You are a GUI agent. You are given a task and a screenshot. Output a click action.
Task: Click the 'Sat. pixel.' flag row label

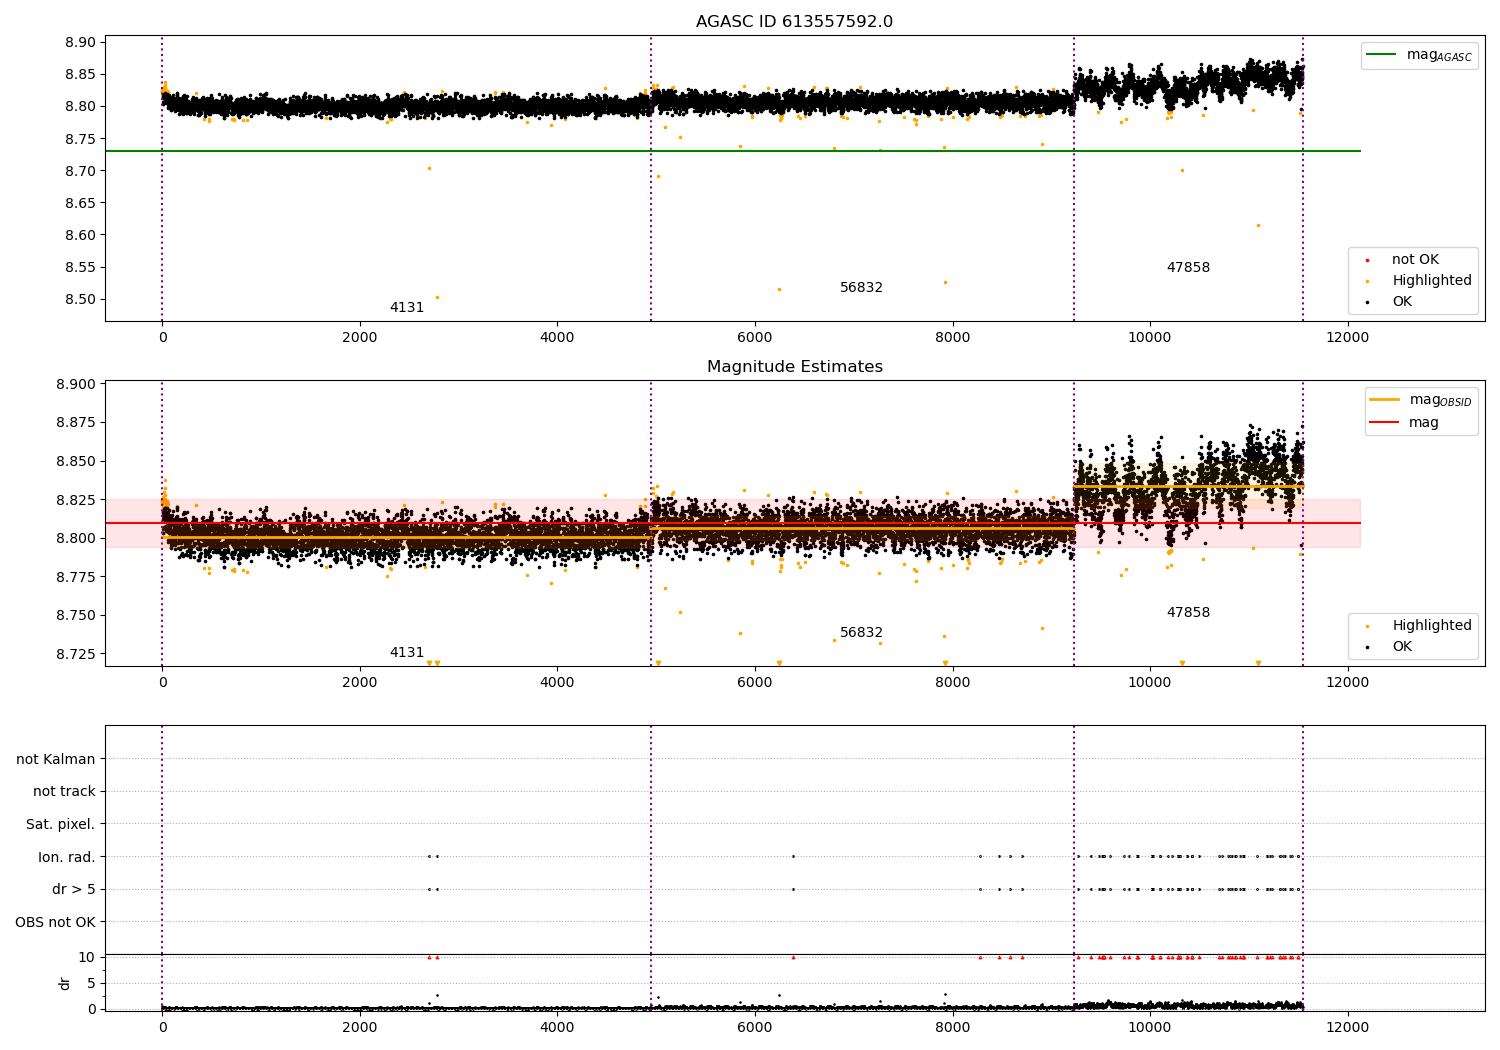[x=61, y=825]
